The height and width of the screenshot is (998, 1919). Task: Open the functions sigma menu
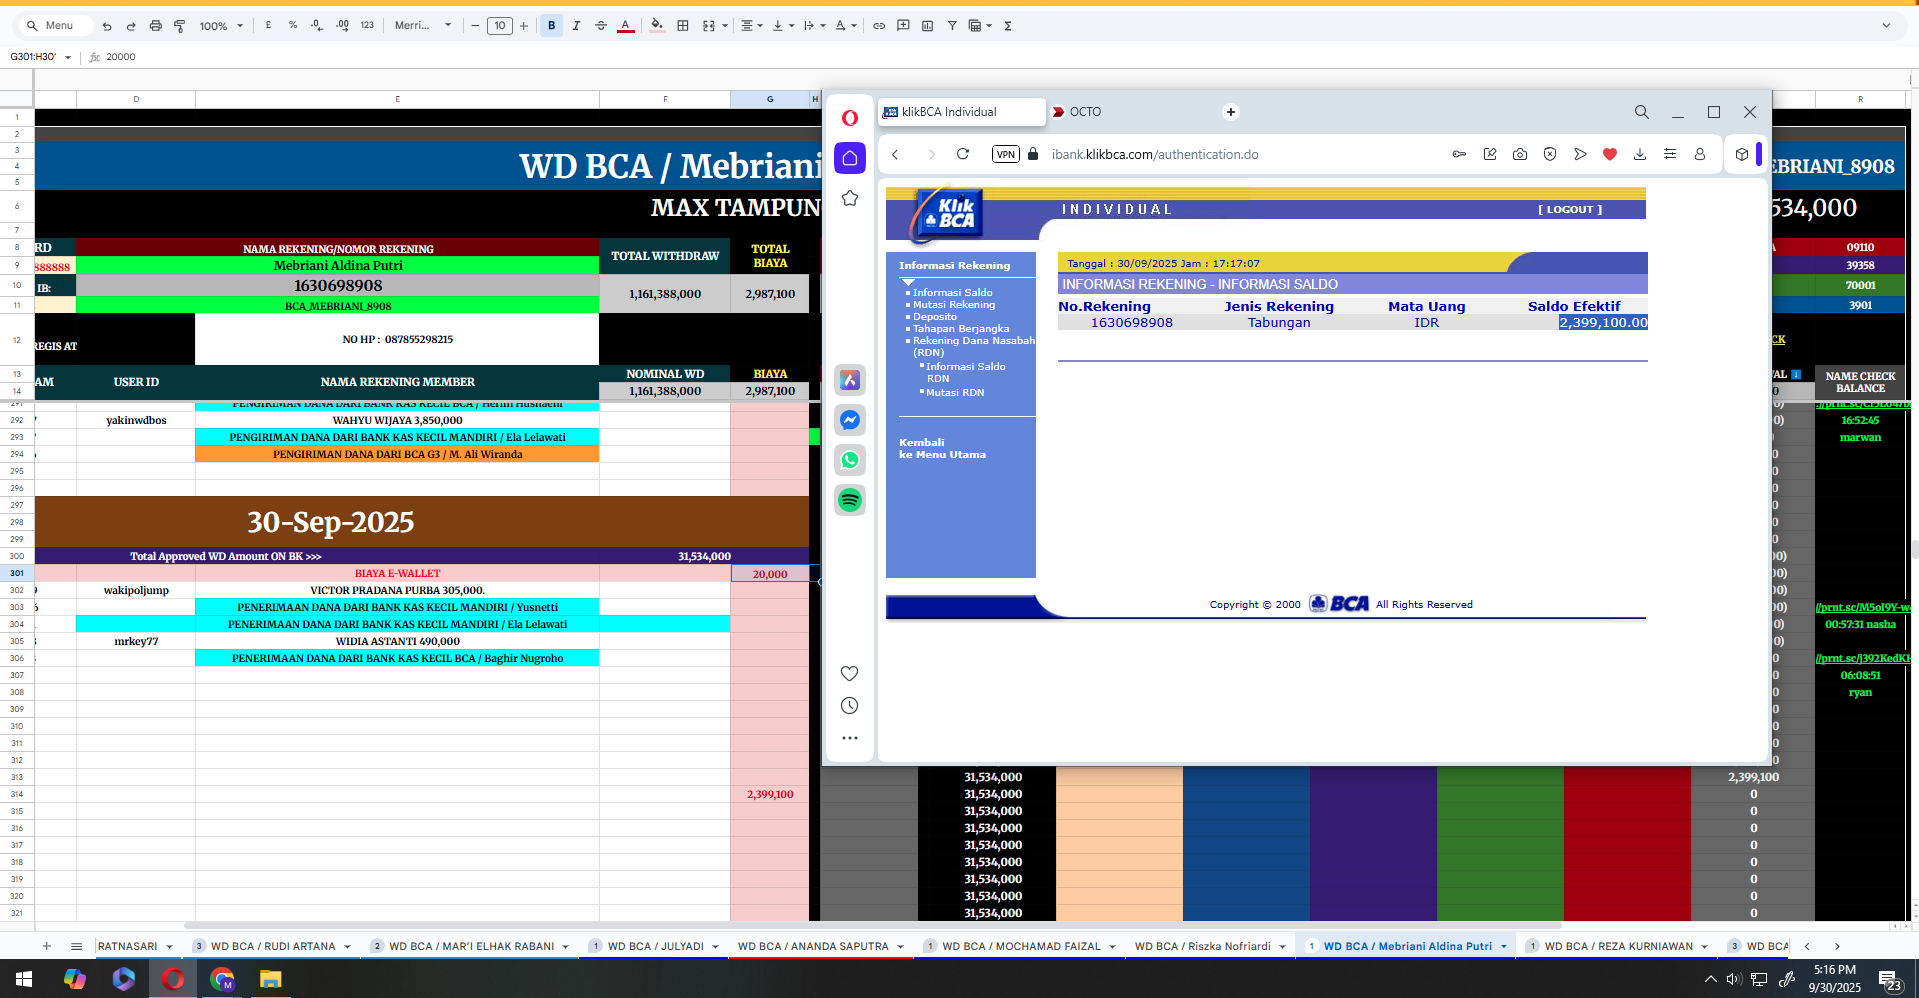[x=1008, y=26]
